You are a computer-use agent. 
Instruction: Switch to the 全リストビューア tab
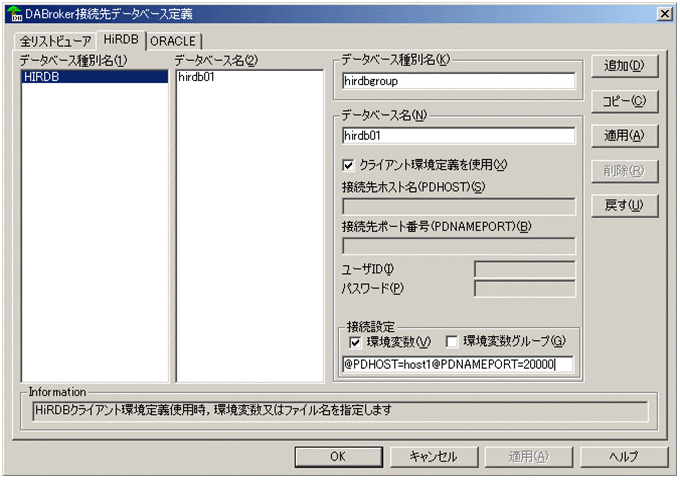pyautogui.click(x=56, y=41)
